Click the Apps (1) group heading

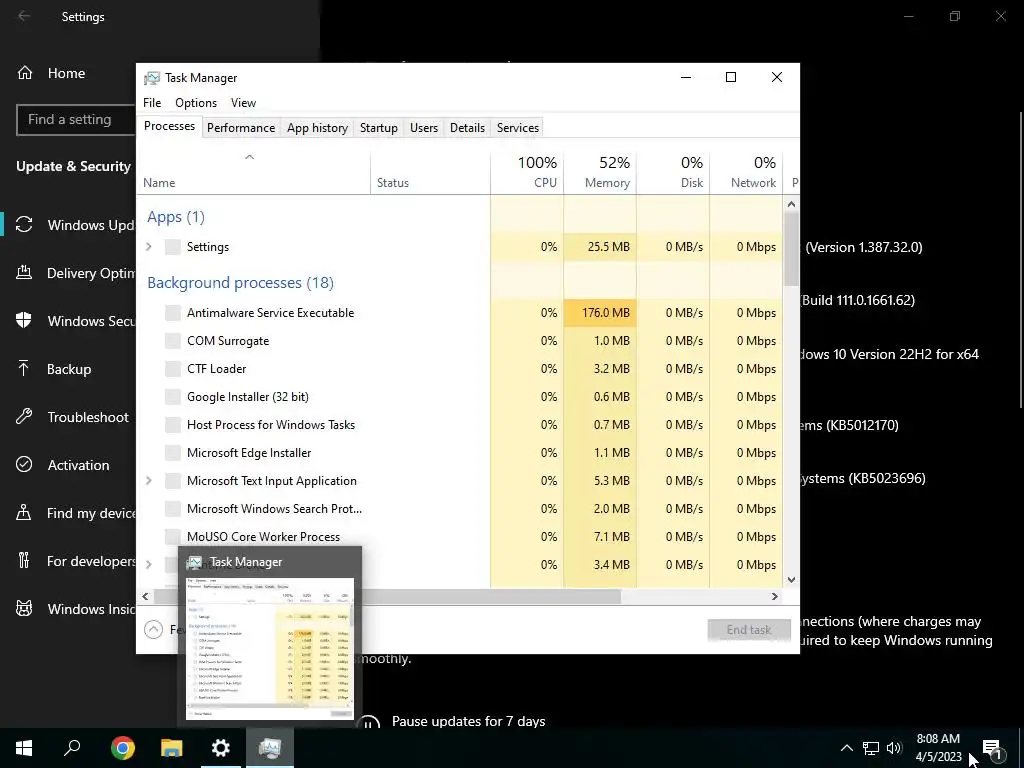[176, 217]
